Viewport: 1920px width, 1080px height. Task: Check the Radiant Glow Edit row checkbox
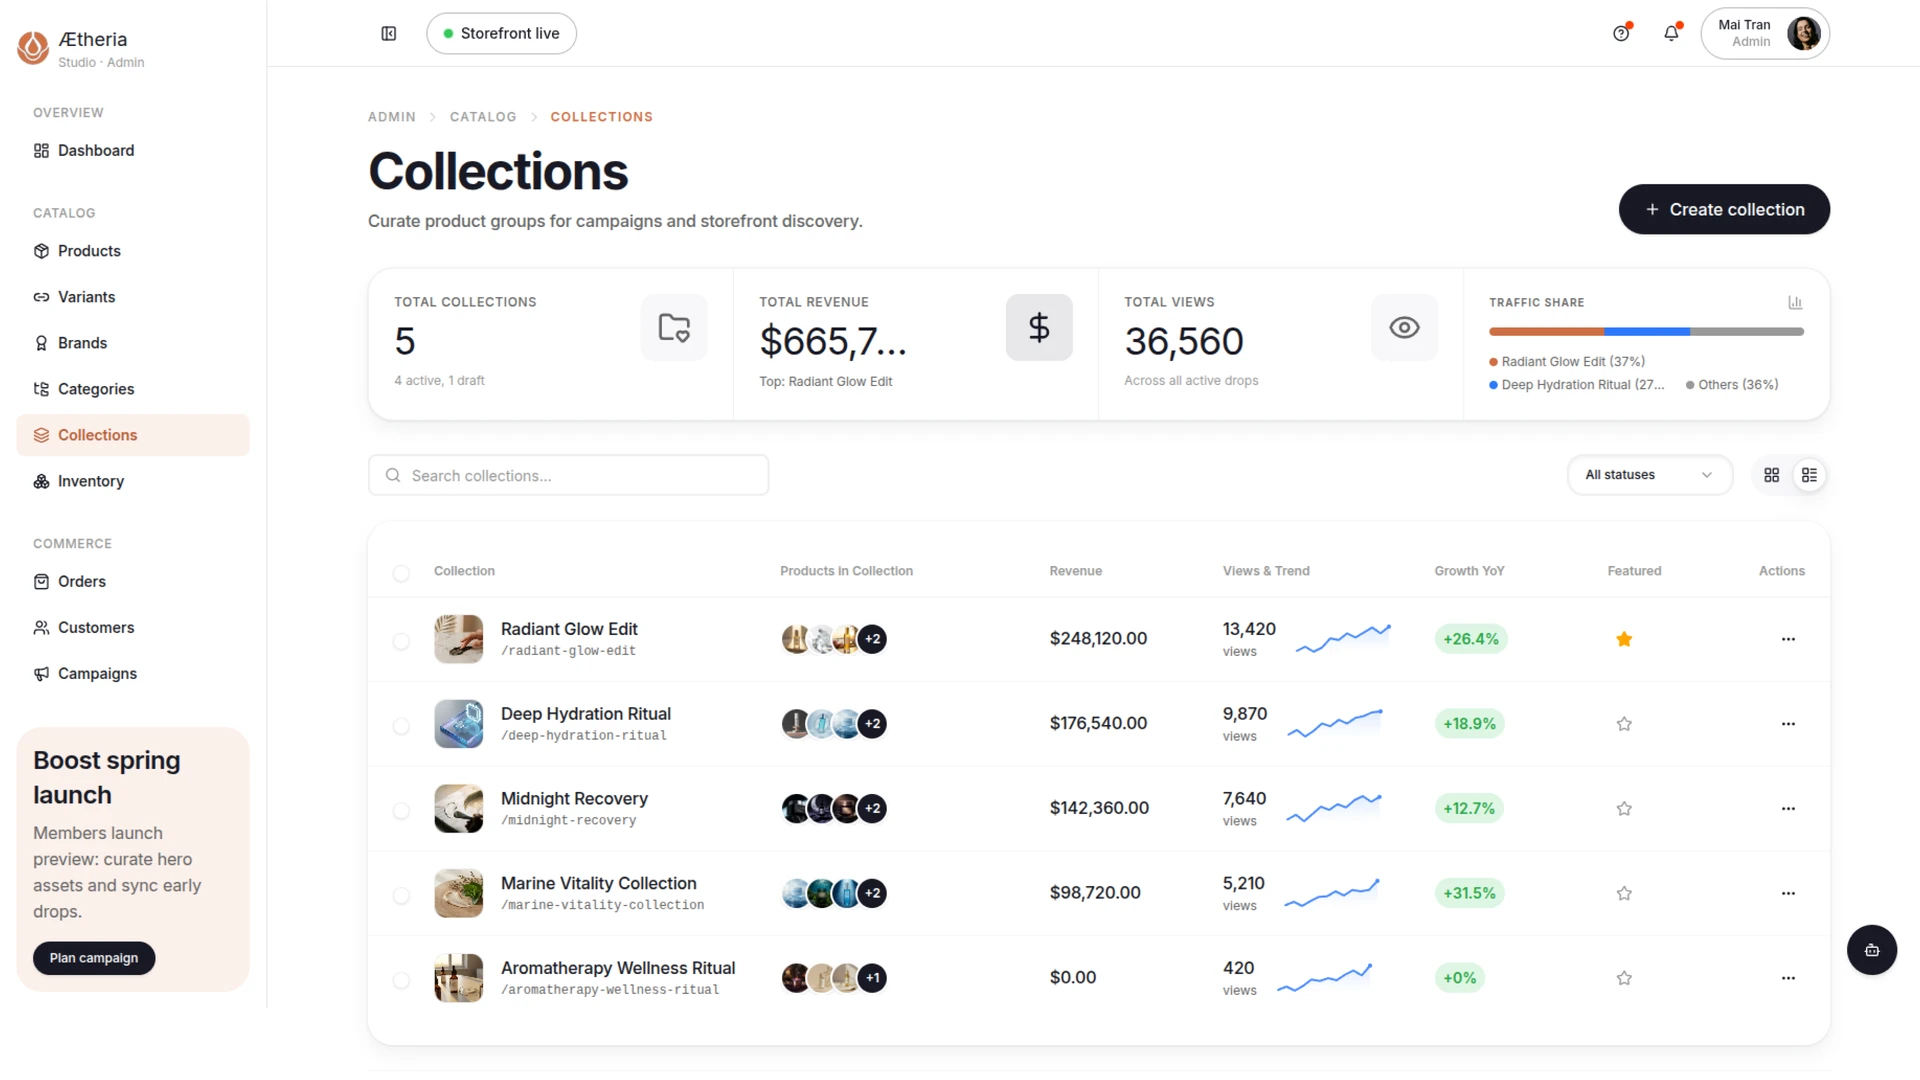[x=401, y=641]
